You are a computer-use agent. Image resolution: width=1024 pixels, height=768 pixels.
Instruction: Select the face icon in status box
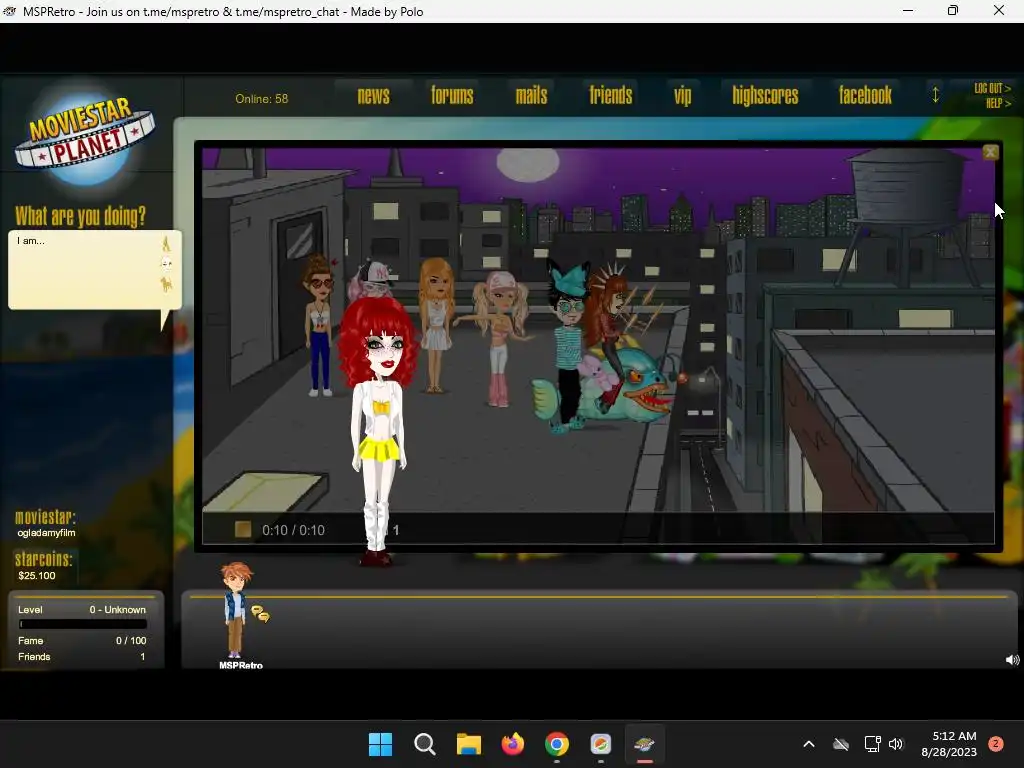[x=166, y=264]
